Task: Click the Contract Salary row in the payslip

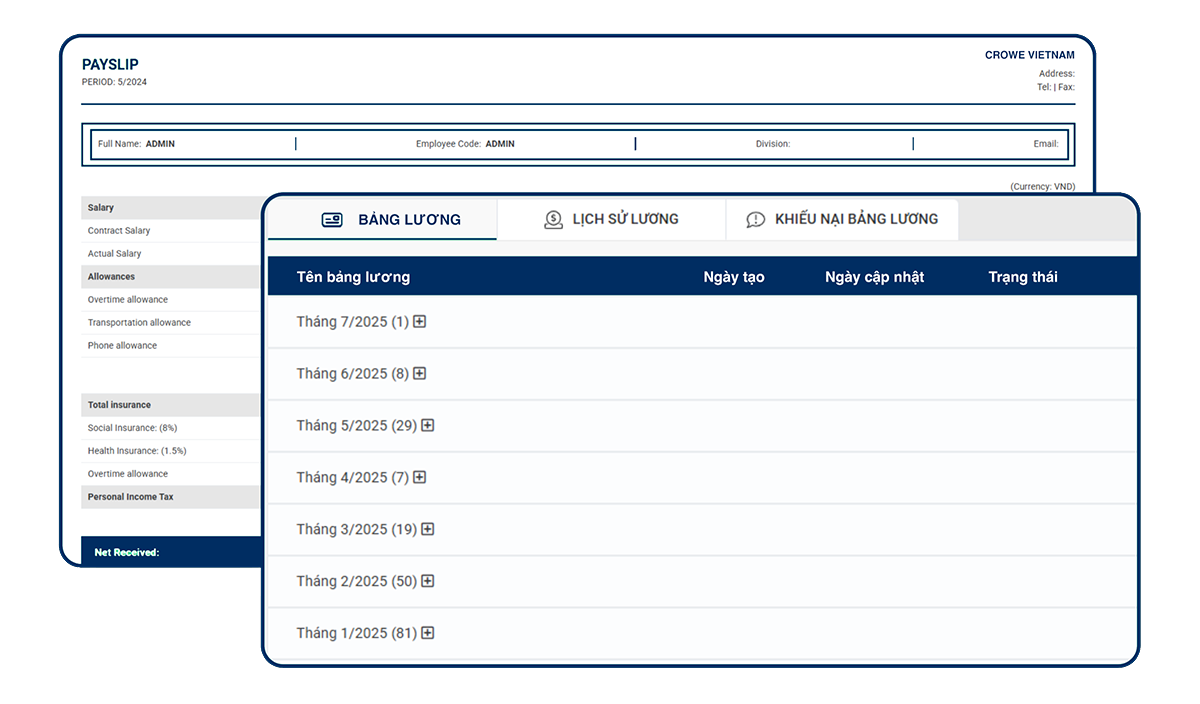Action: click(170, 231)
